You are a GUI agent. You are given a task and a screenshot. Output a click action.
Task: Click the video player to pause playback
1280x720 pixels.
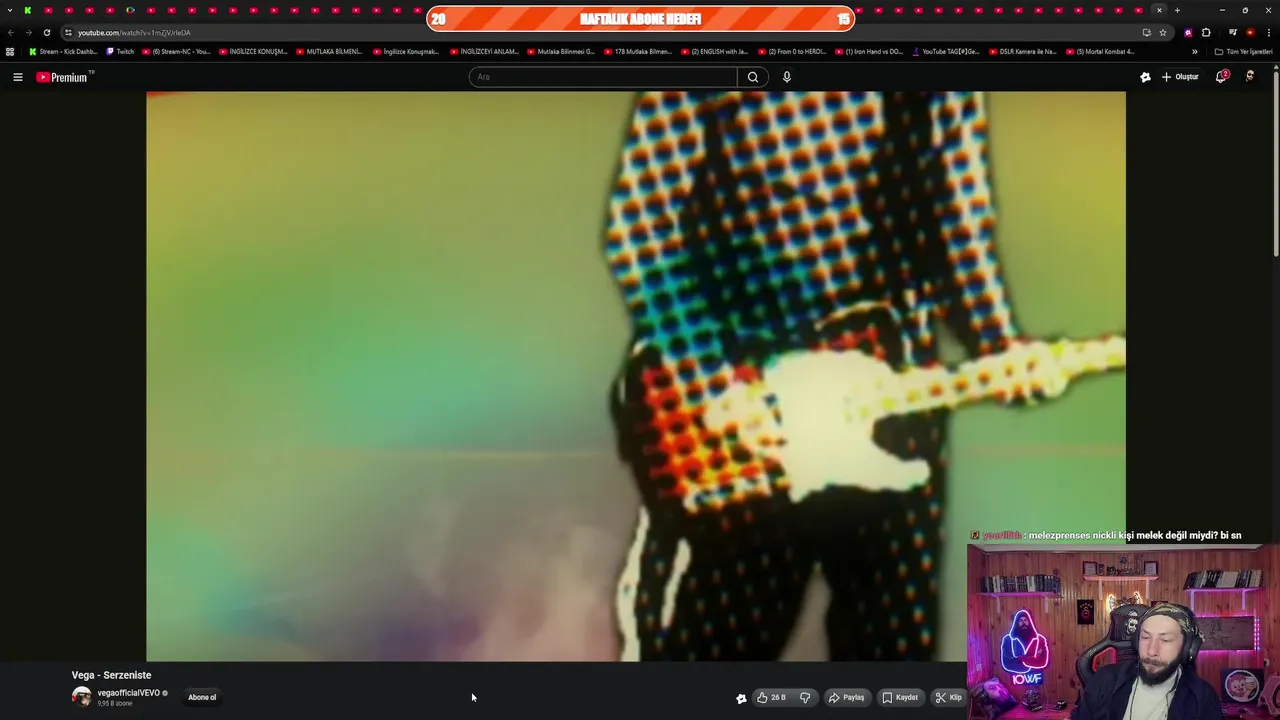pos(636,376)
